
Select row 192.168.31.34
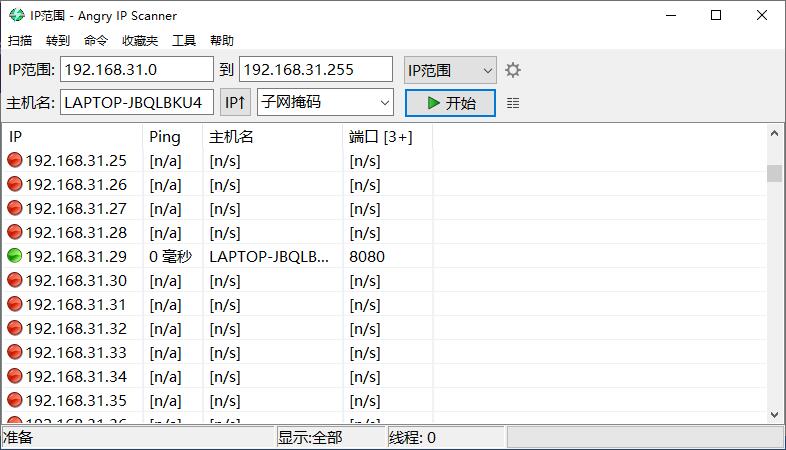pos(384,376)
